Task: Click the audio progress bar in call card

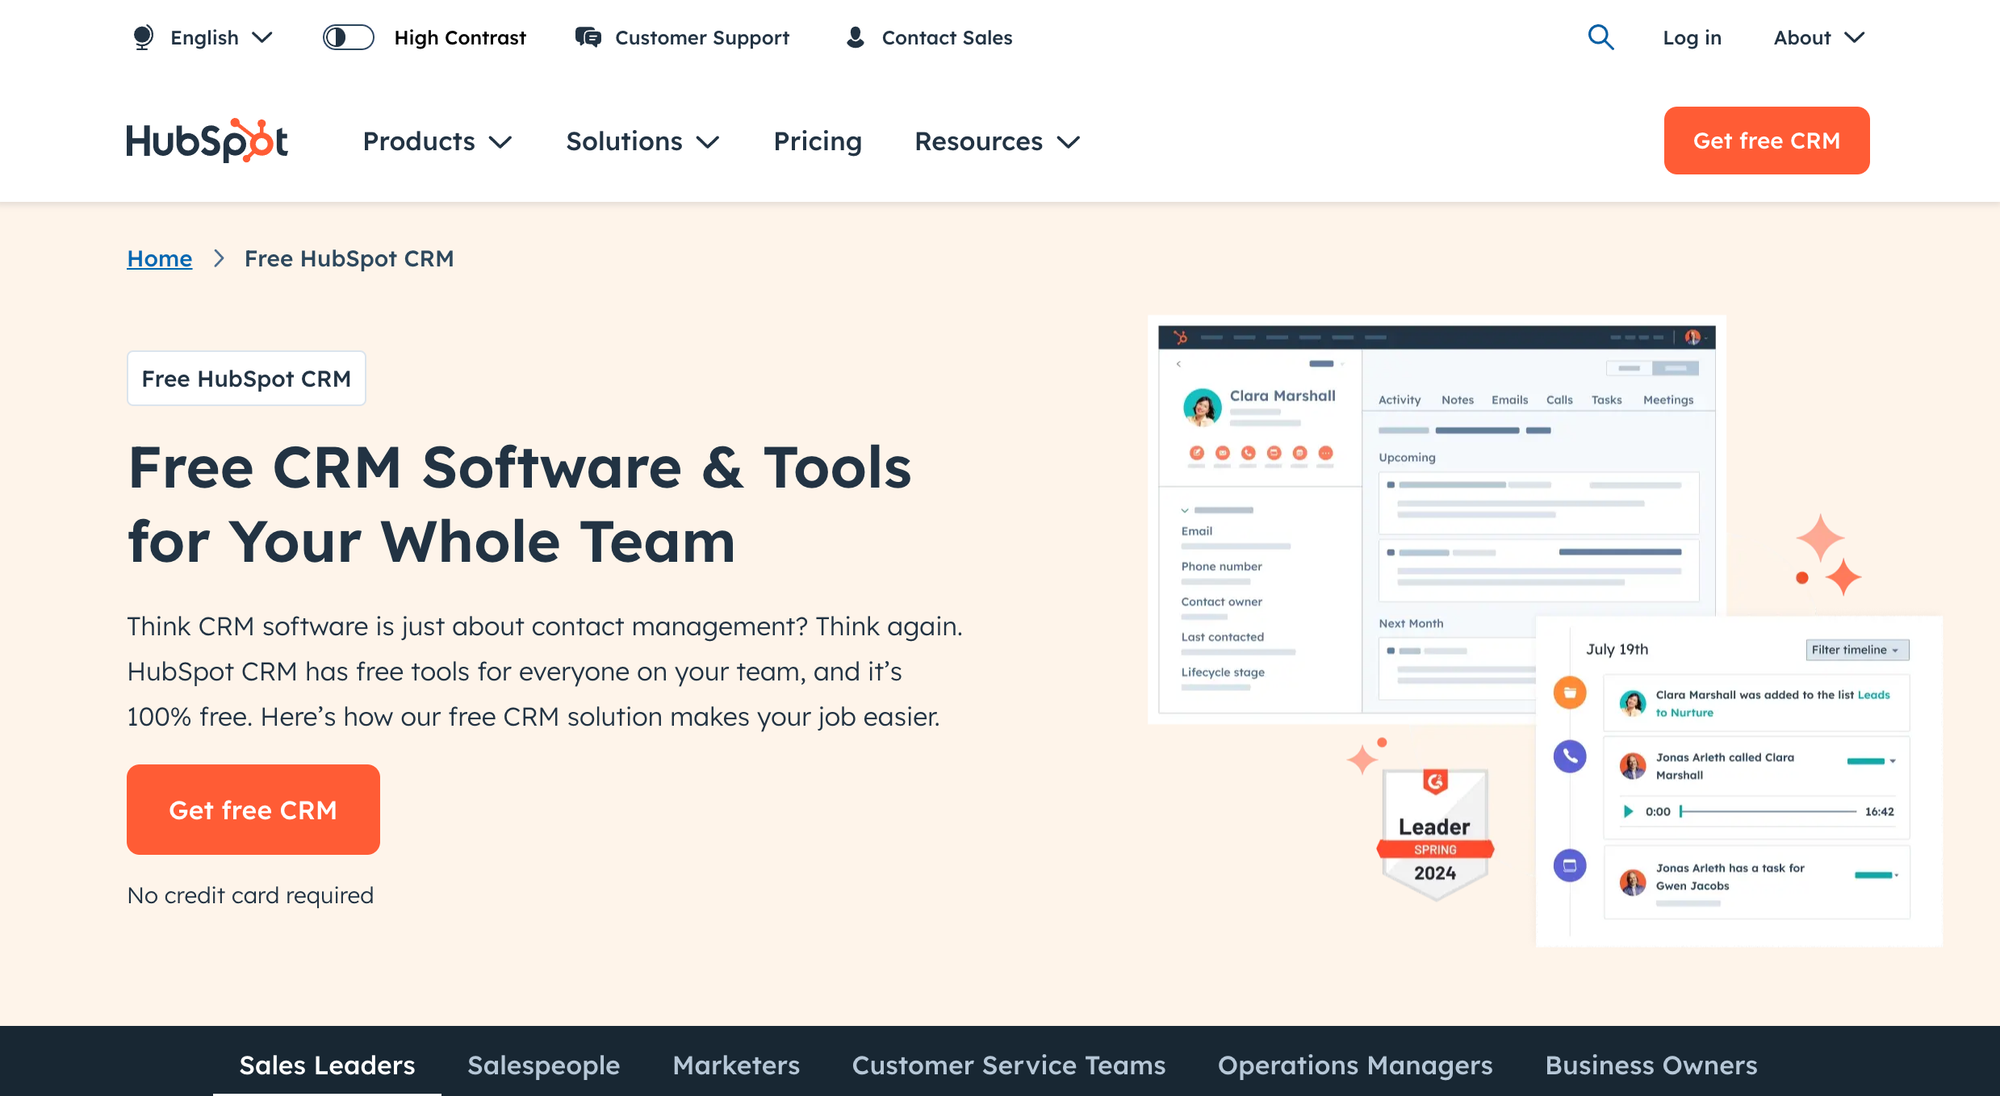Action: coord(1767,812)
